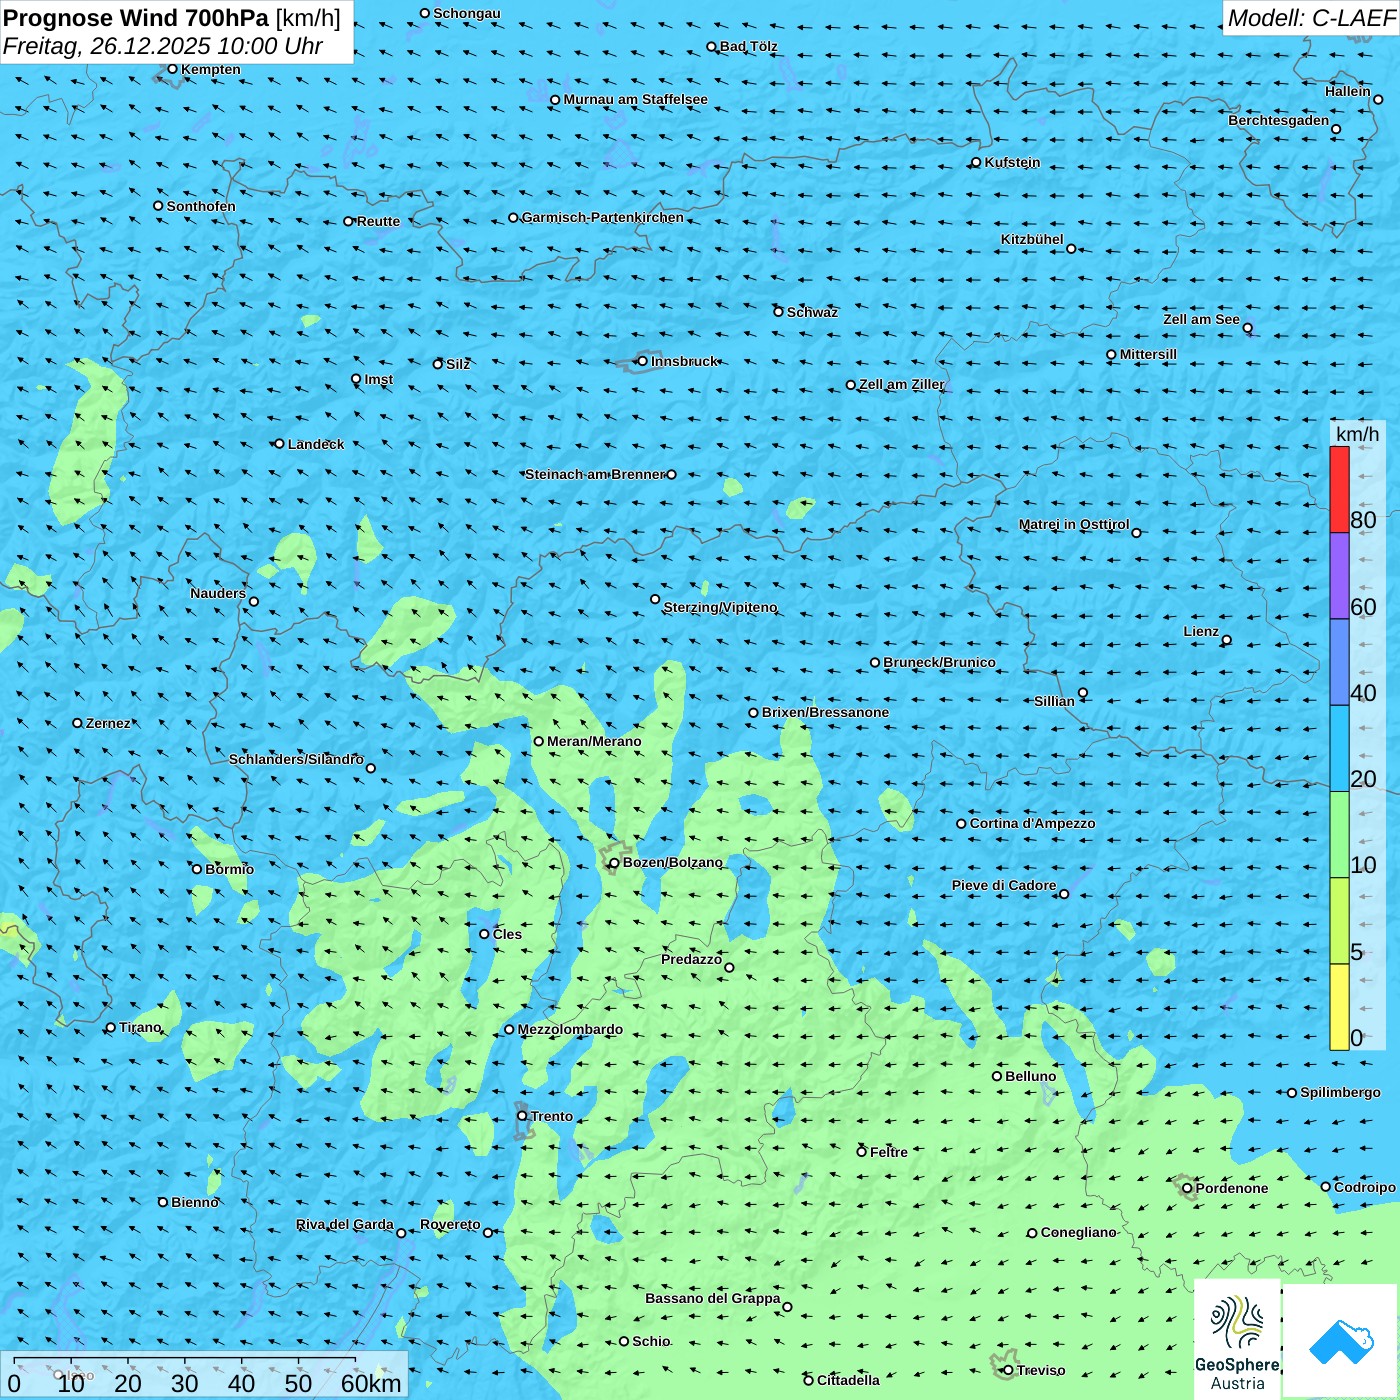Click the Schwaz city marker
Image resolution: width=1400 pixels, height=1400 pixels.
click(x=778, y=312)
